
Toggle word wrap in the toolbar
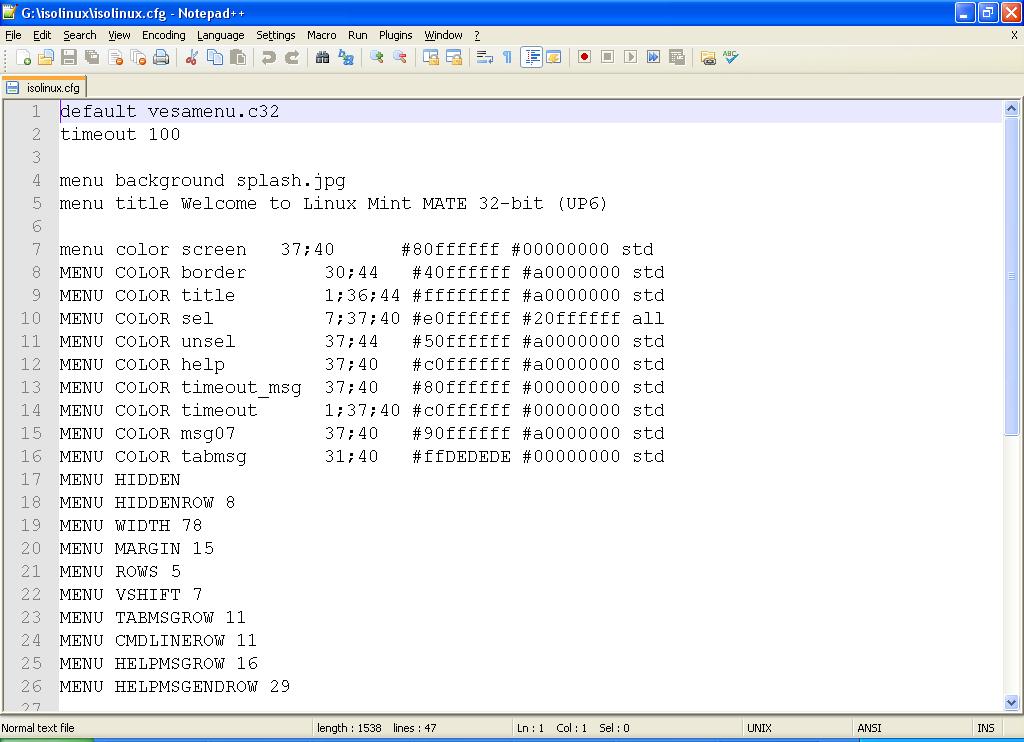pyautogui.click(x=484, y=58)
